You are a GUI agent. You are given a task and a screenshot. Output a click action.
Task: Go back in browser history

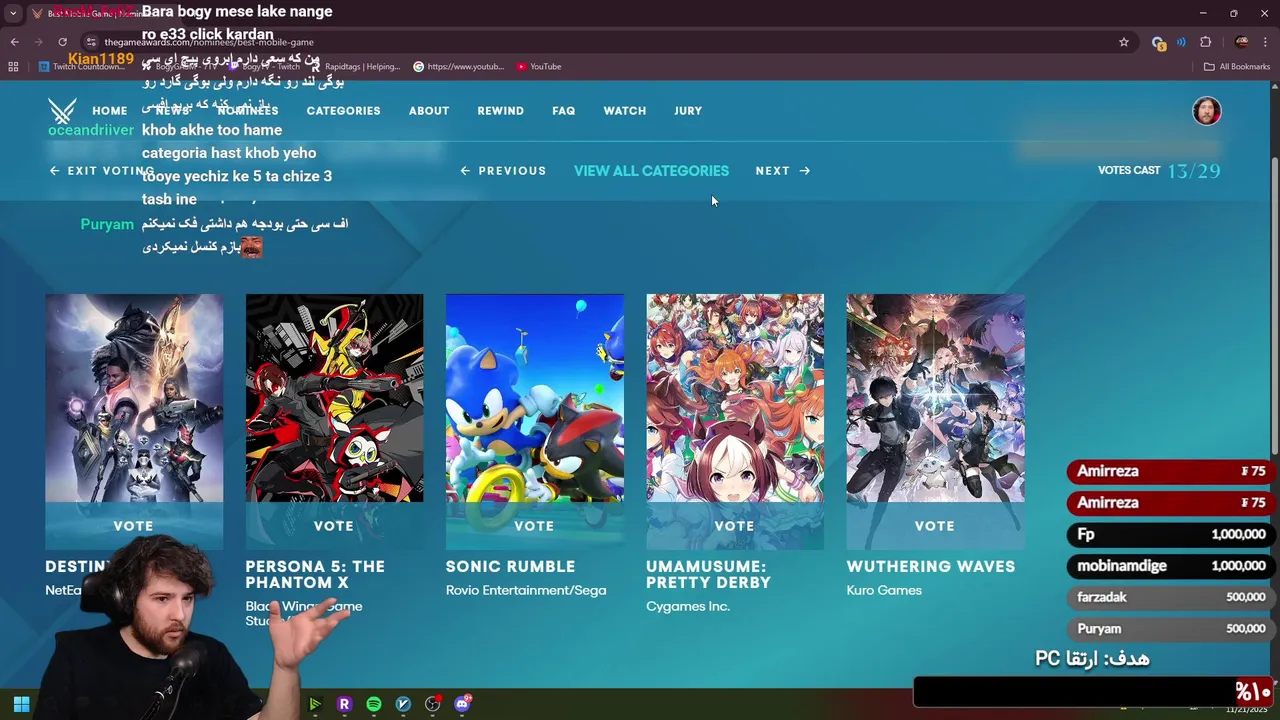[x=14, y=42]
